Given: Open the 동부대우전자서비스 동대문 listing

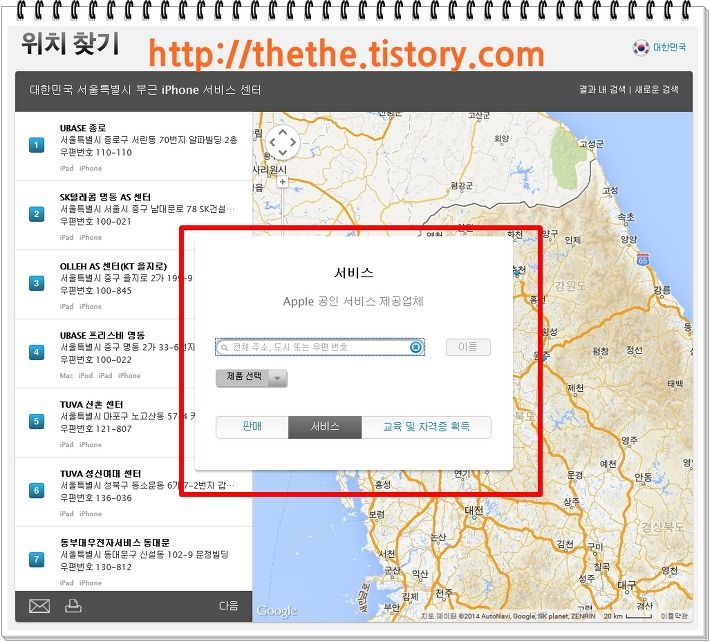Looking at the screenshot, I should tap(134, 560).
